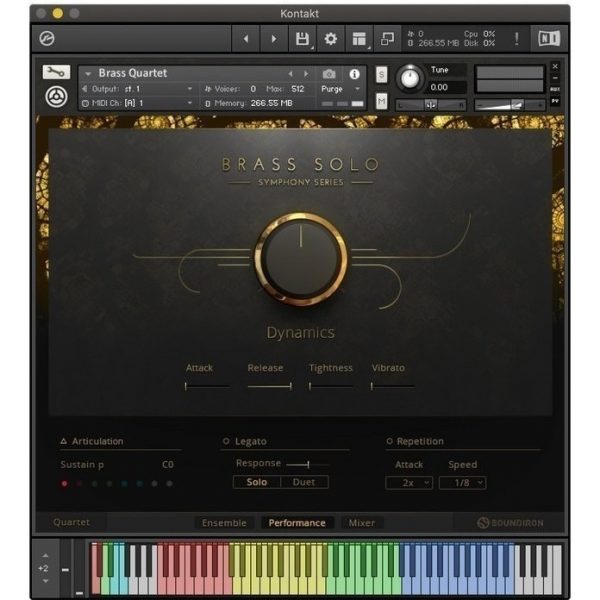Select the last gray articulation slot dot

170,484
